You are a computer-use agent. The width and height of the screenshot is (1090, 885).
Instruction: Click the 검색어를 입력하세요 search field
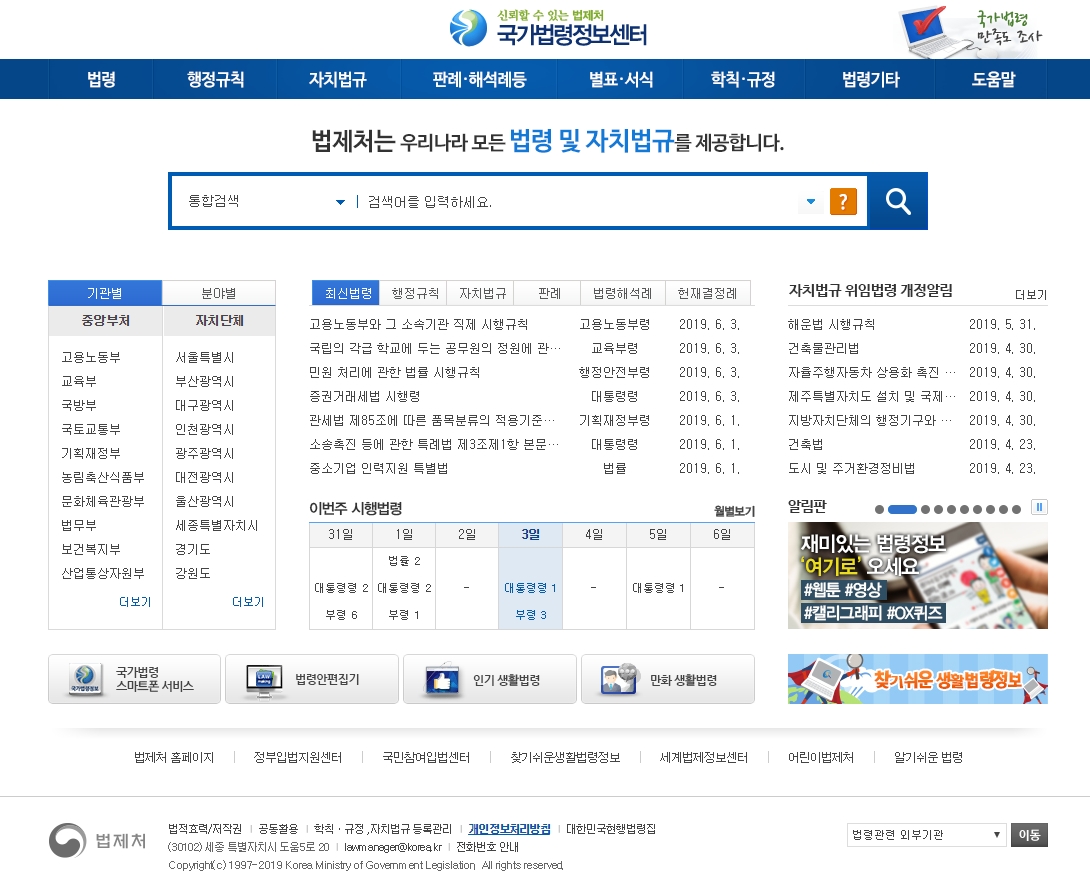(580, 202)
